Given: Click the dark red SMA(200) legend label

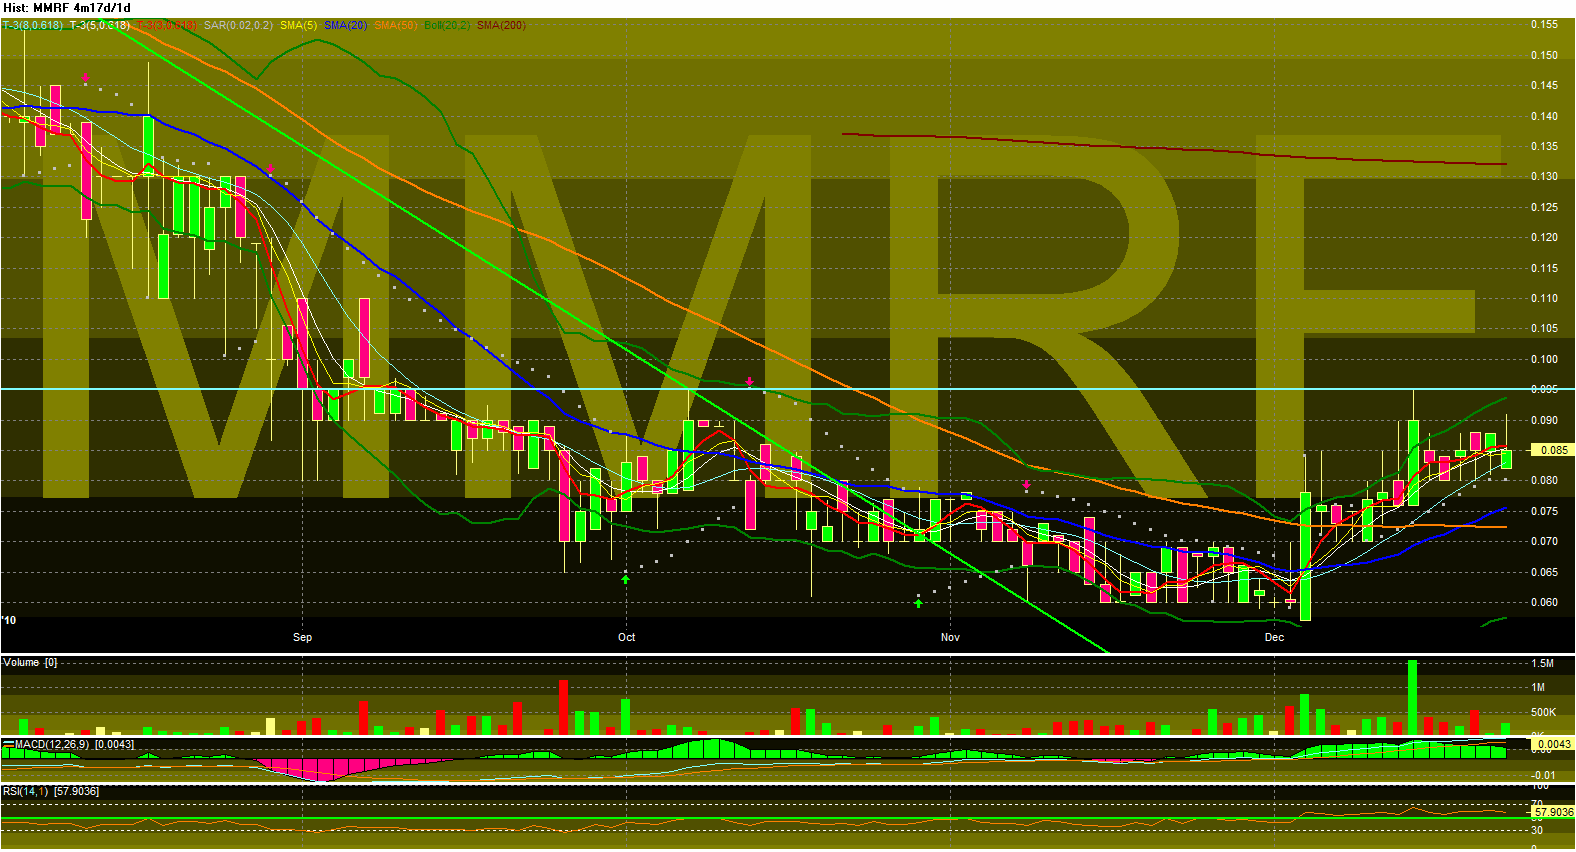Looking at the screenshot, I should (501, 25).
